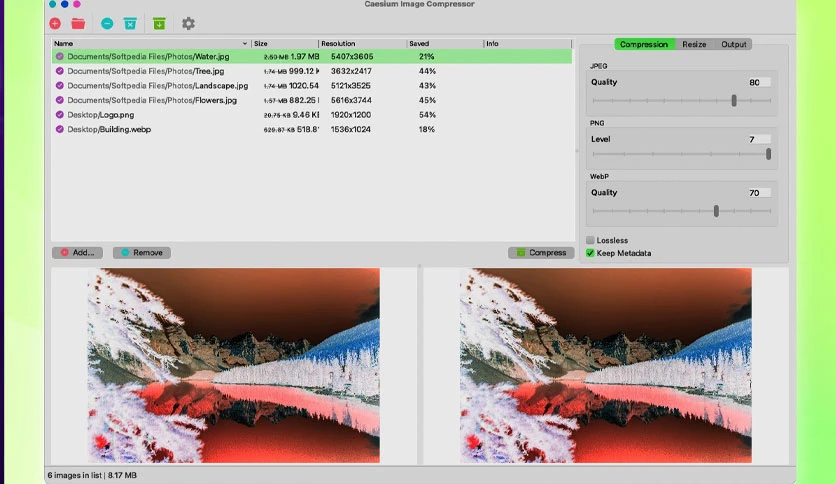The image size is (836, 484).
Task: Open settings with the gear icon
Action: [188, 23]
